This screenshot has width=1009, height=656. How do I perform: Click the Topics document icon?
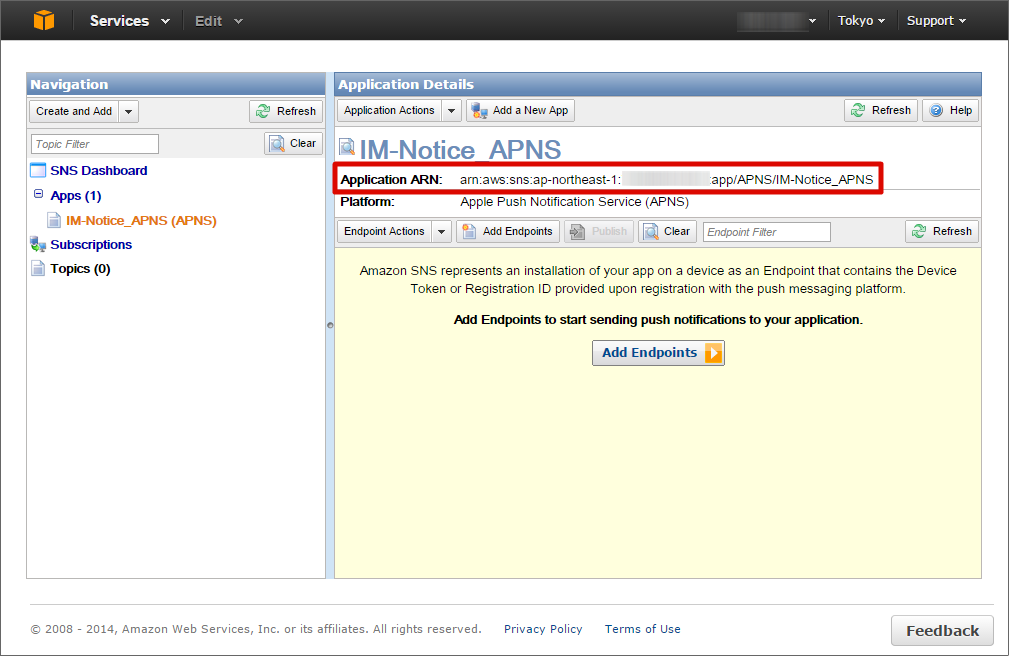pos(39,268)
